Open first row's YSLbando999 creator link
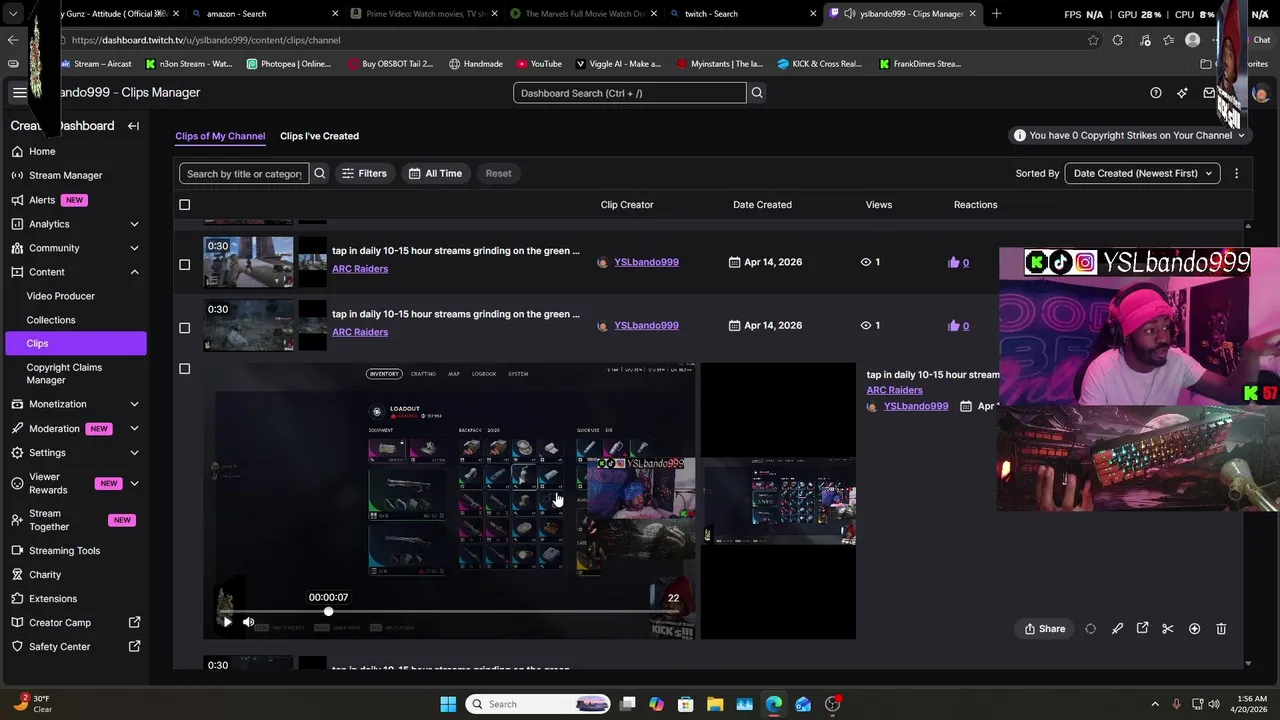Viewport: 1280px width, 720px height. [x=646, y=262]
